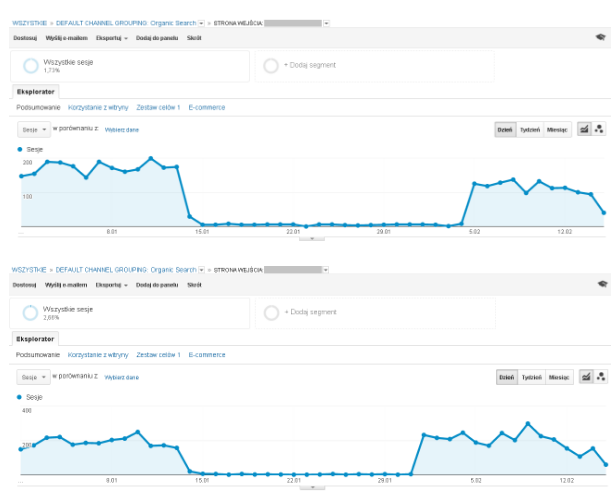The width and height of the screenshot is (616, 493).
Task: Open Podsumowanie tab in top report
Action: [38, 107]
